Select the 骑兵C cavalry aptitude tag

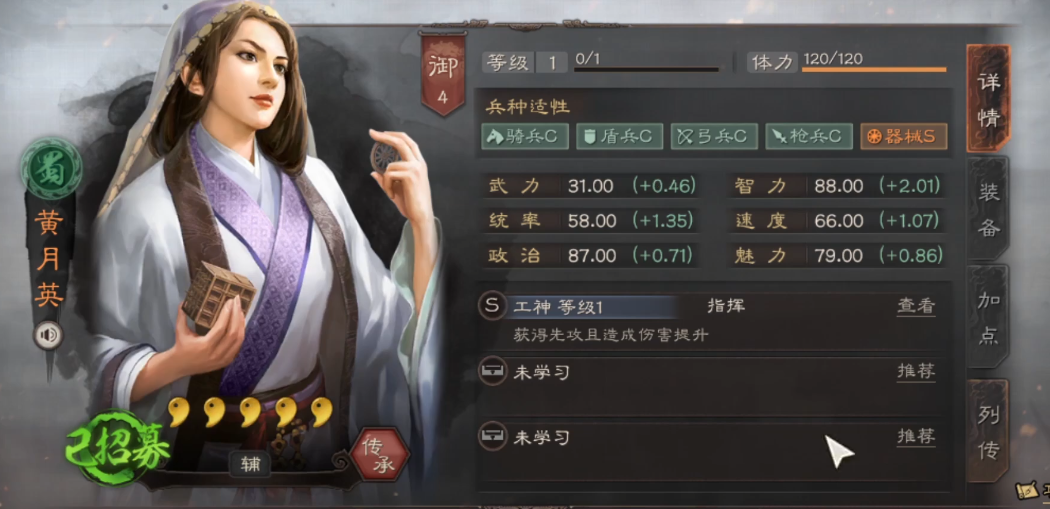coord(525,137)
